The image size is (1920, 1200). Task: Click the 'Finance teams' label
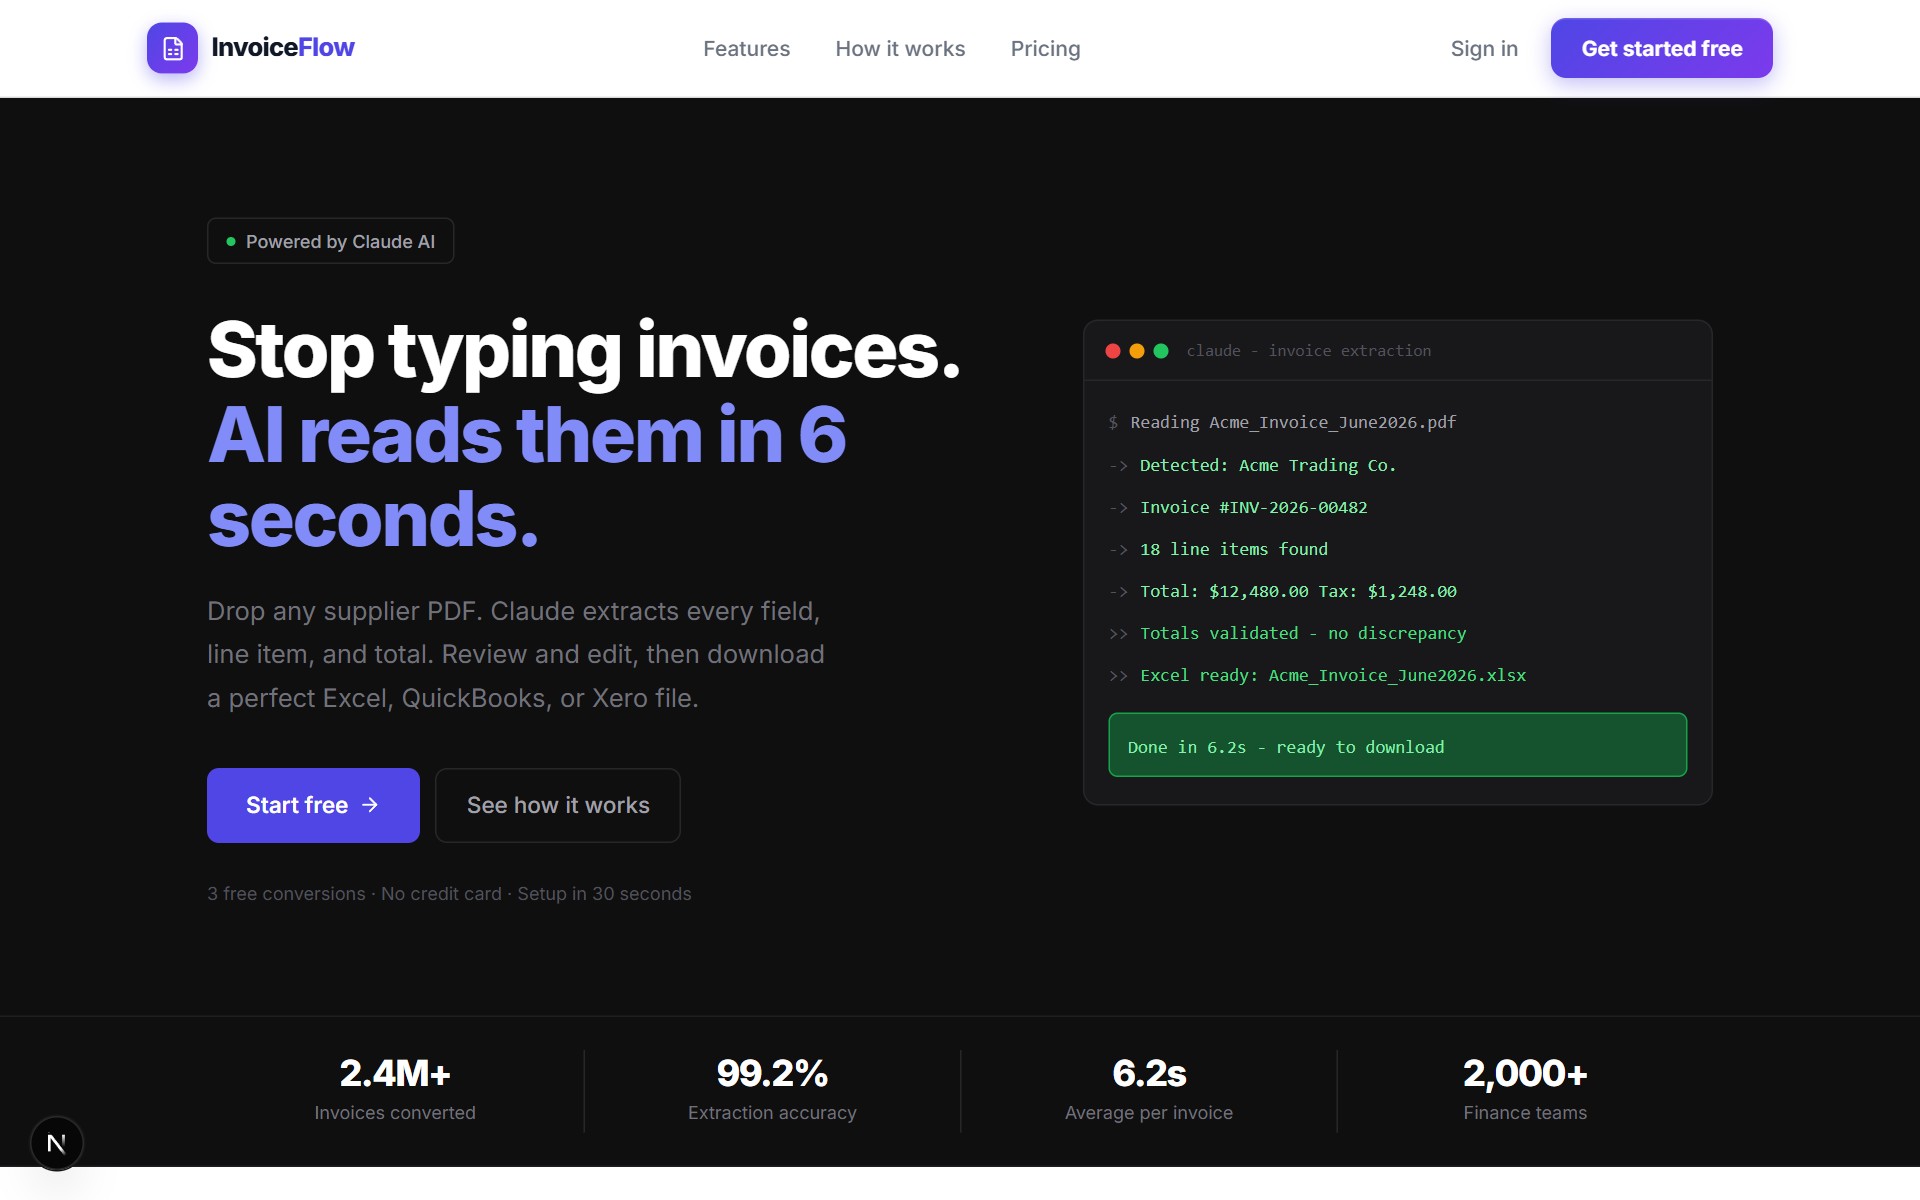point(1525,1113)
